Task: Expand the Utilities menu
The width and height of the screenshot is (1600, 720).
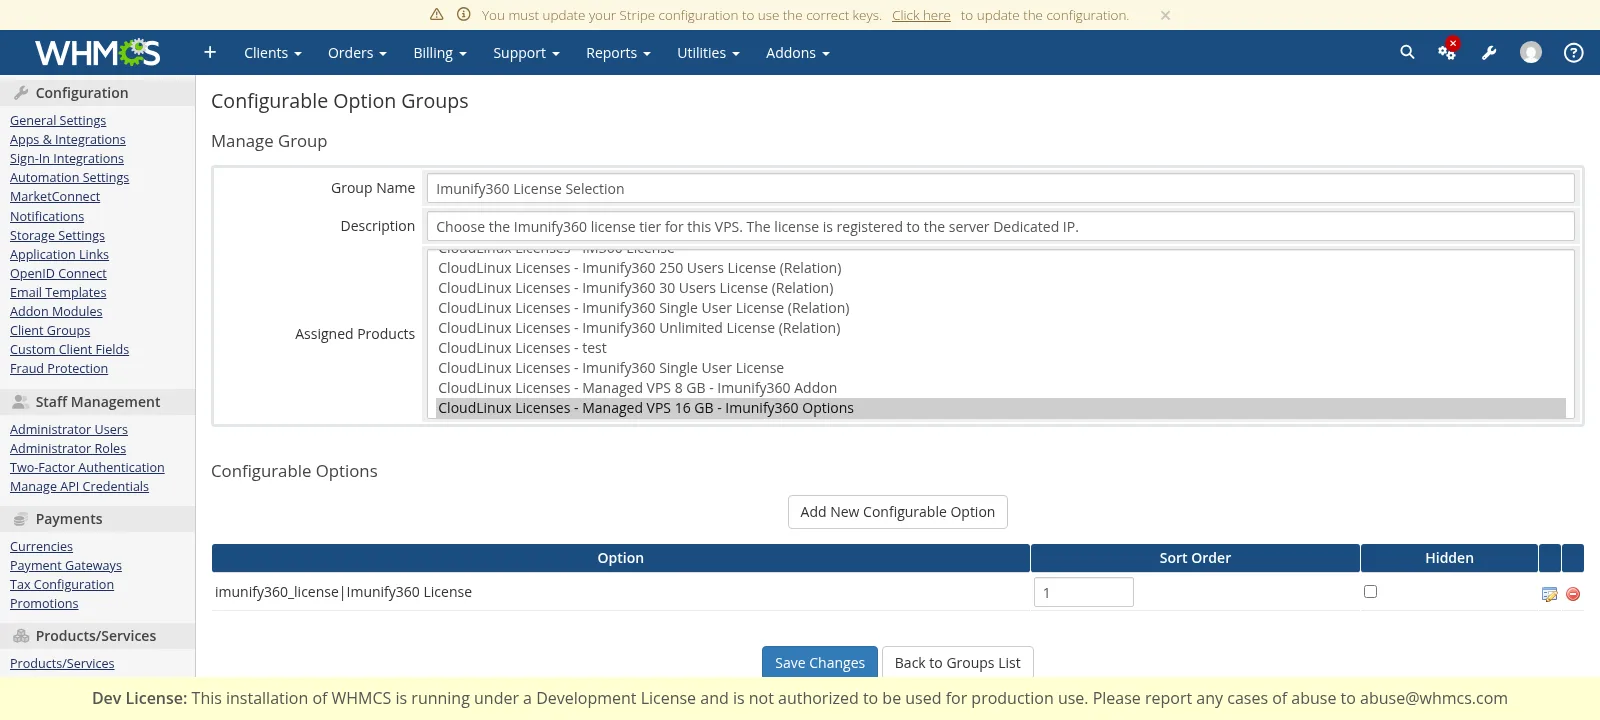Action: pyautogui.click(x=708, y=53)
